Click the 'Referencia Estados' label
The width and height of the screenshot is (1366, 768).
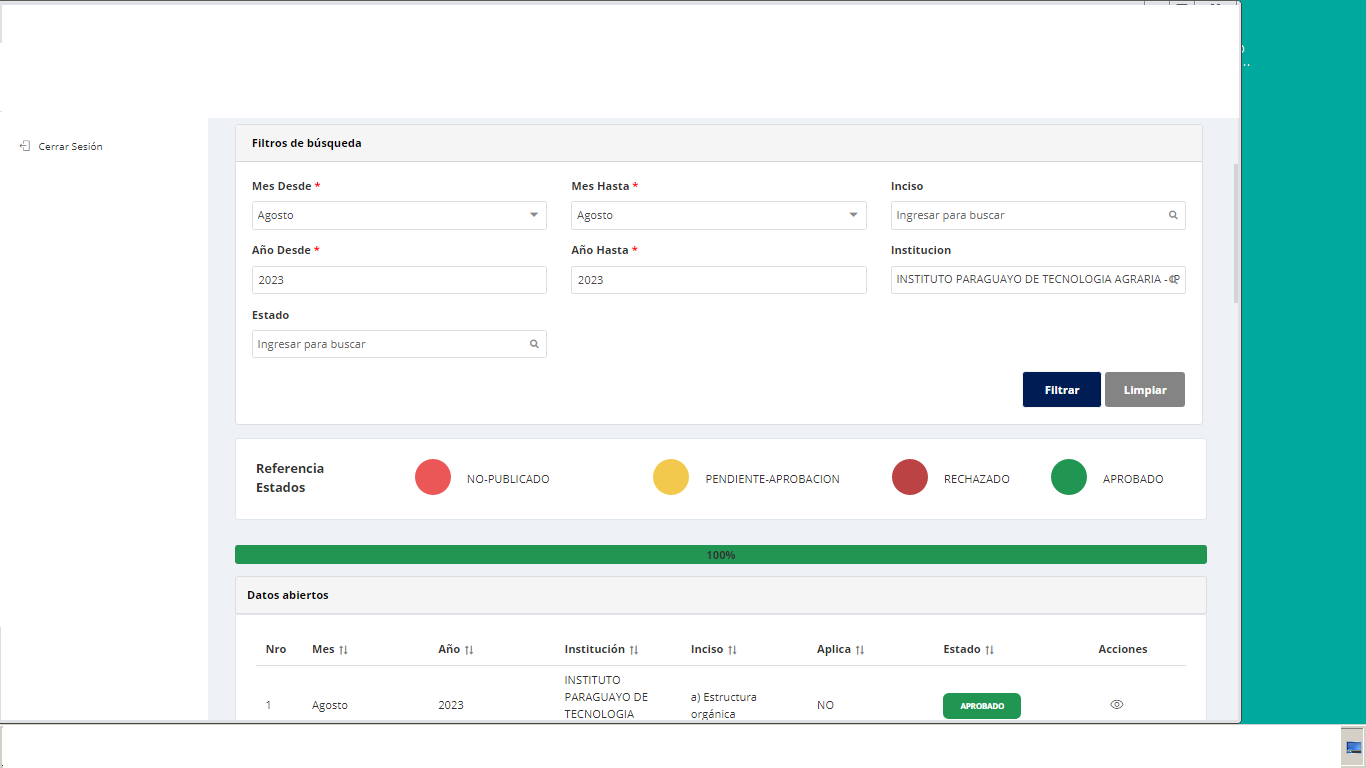click(x=290, y=478)
